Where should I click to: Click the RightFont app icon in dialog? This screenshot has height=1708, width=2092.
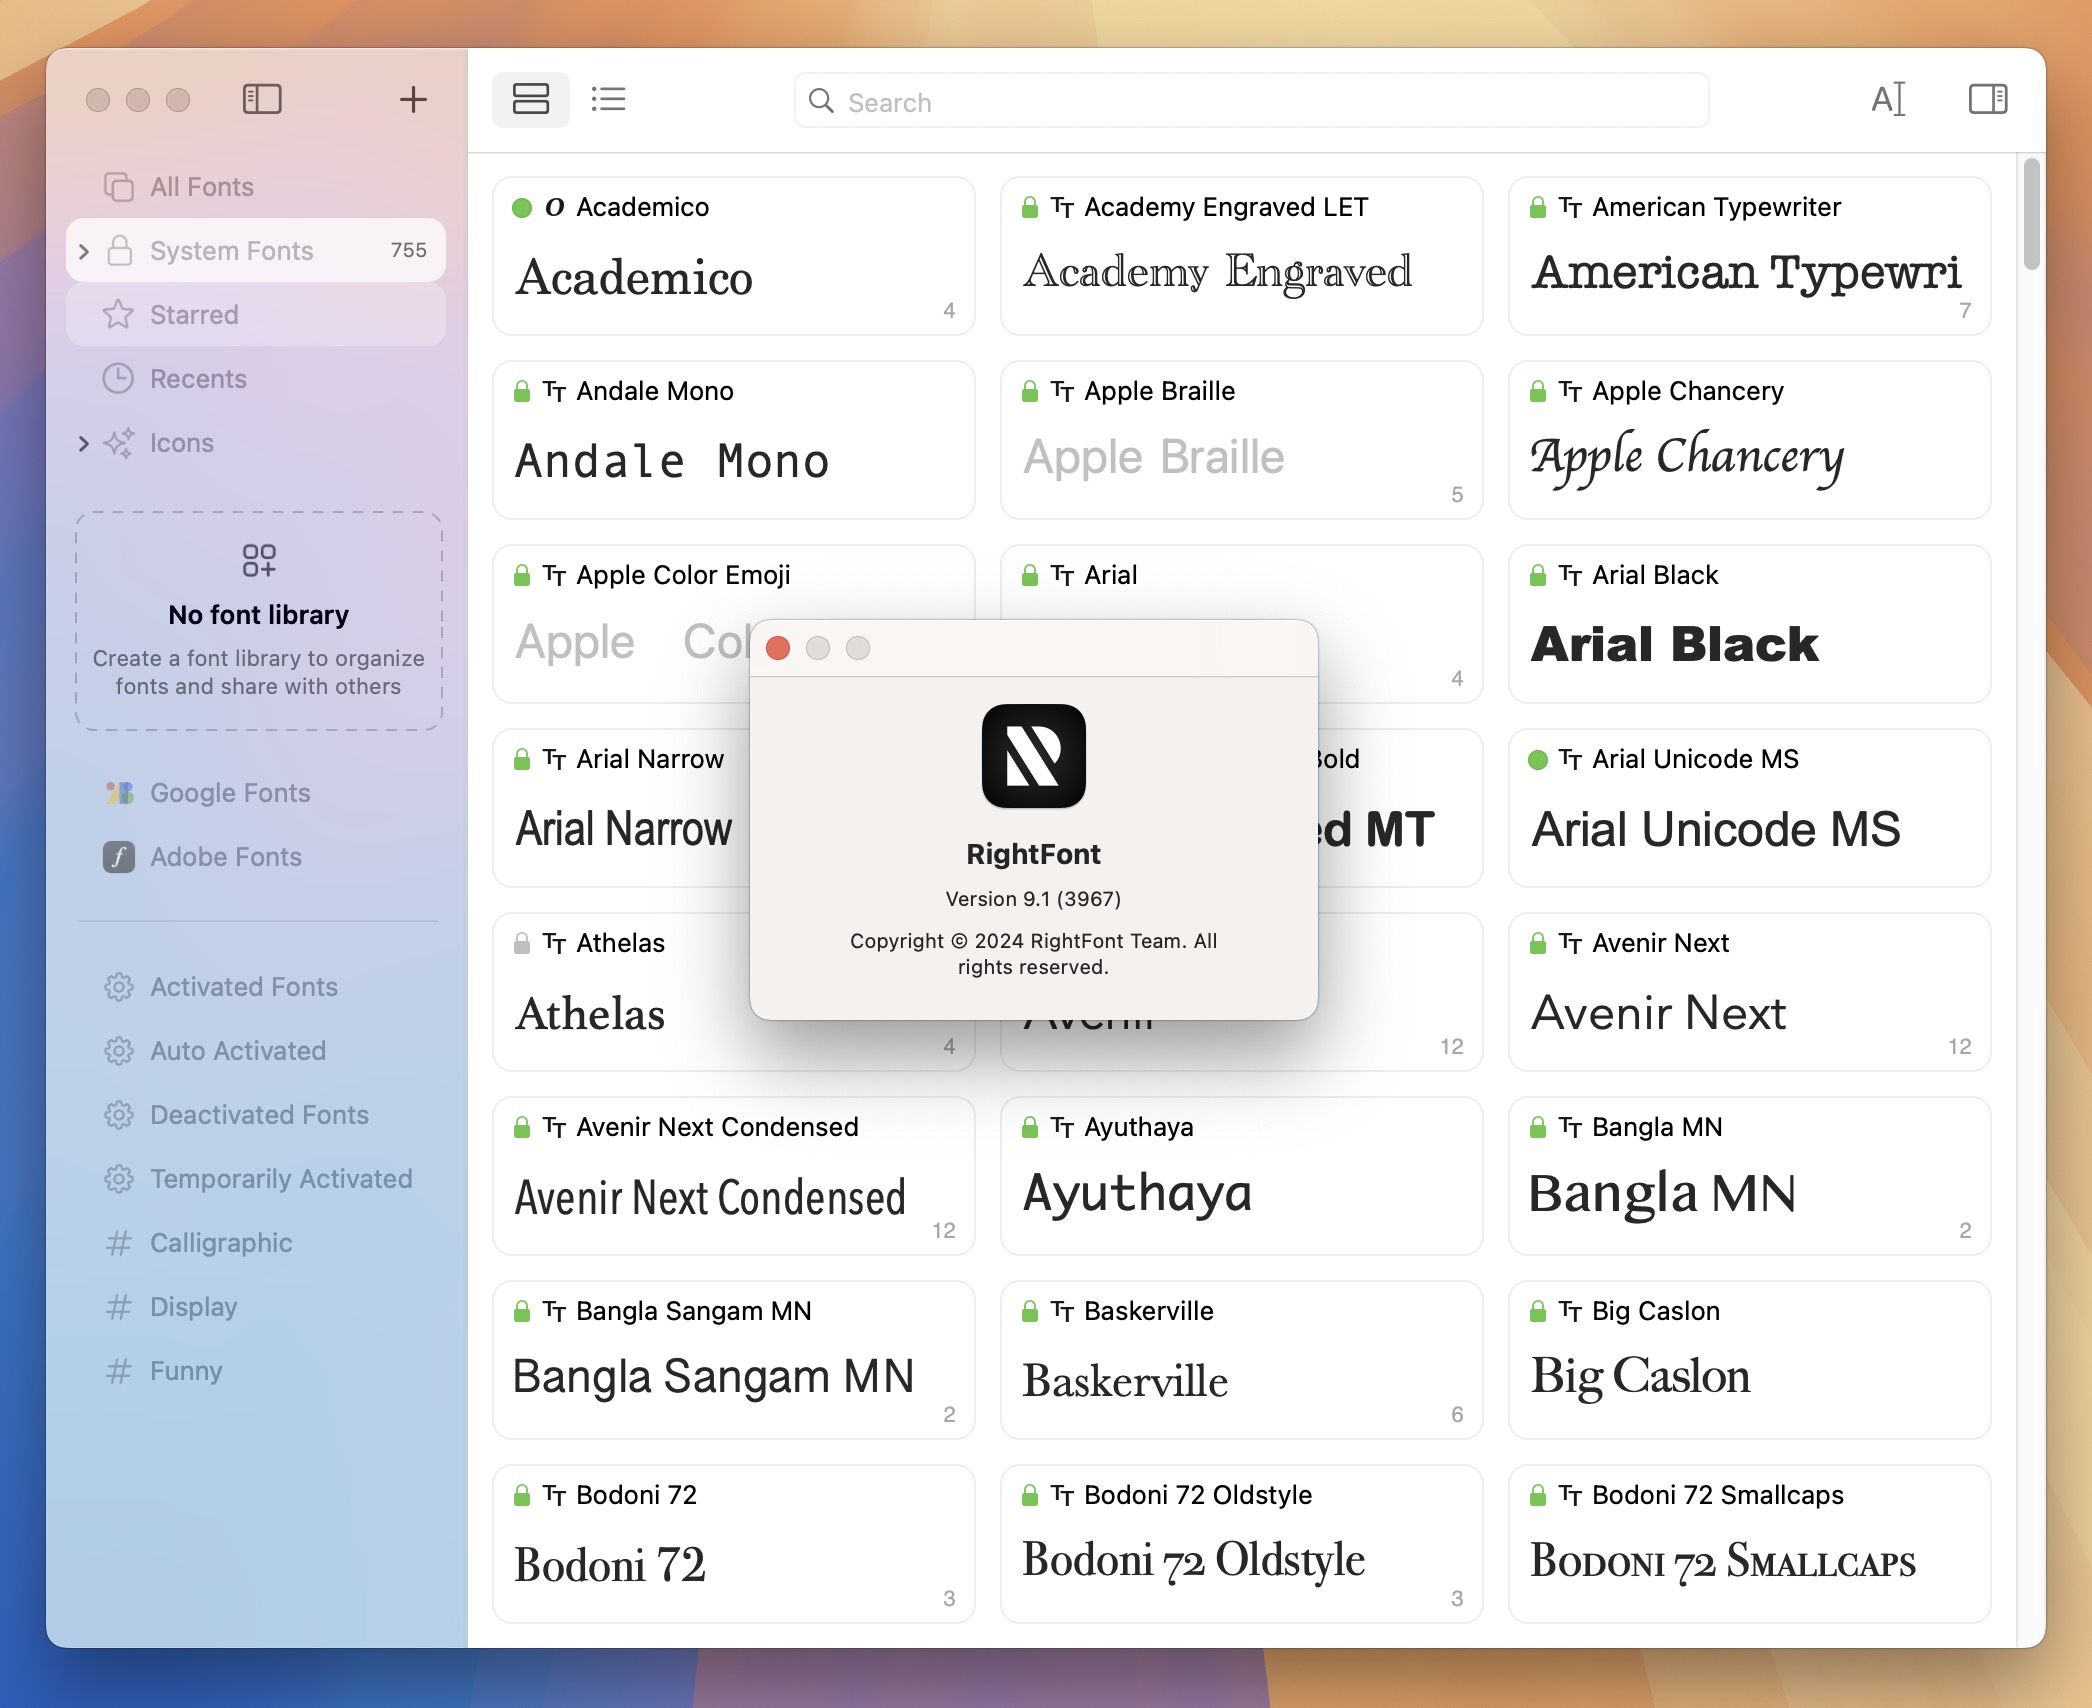[1032, 758]
